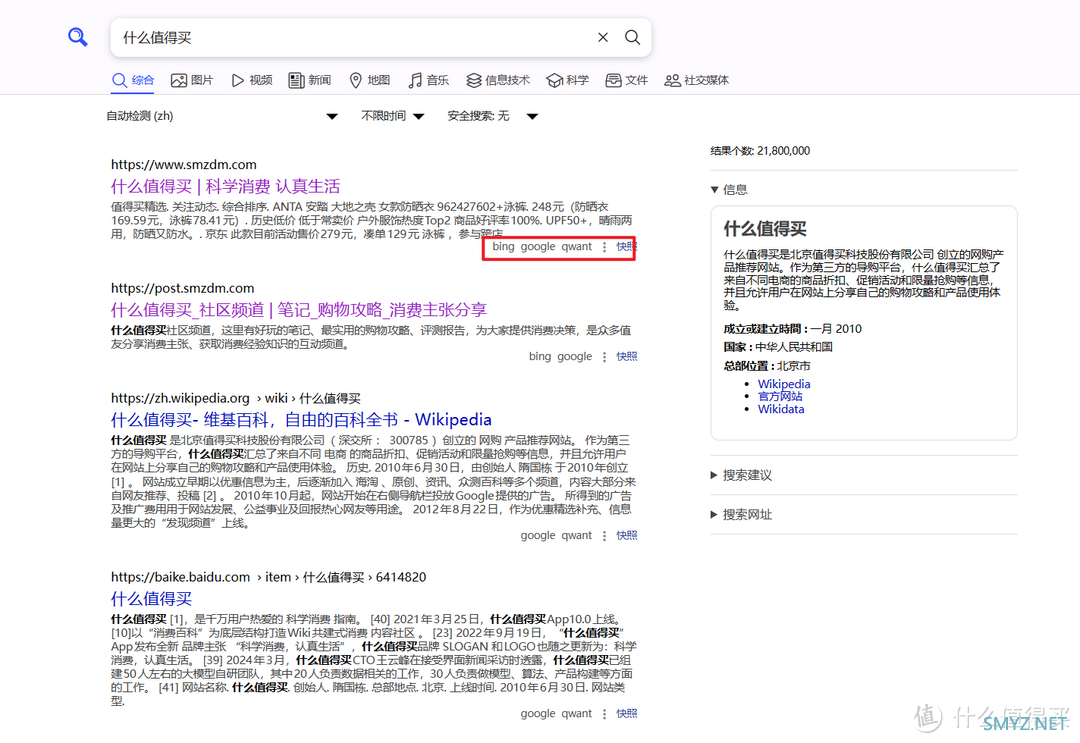1080x743 pixels.
Task: Switch to the 科学 science tab
Action: pyautogui.click(x=568, y=81)
